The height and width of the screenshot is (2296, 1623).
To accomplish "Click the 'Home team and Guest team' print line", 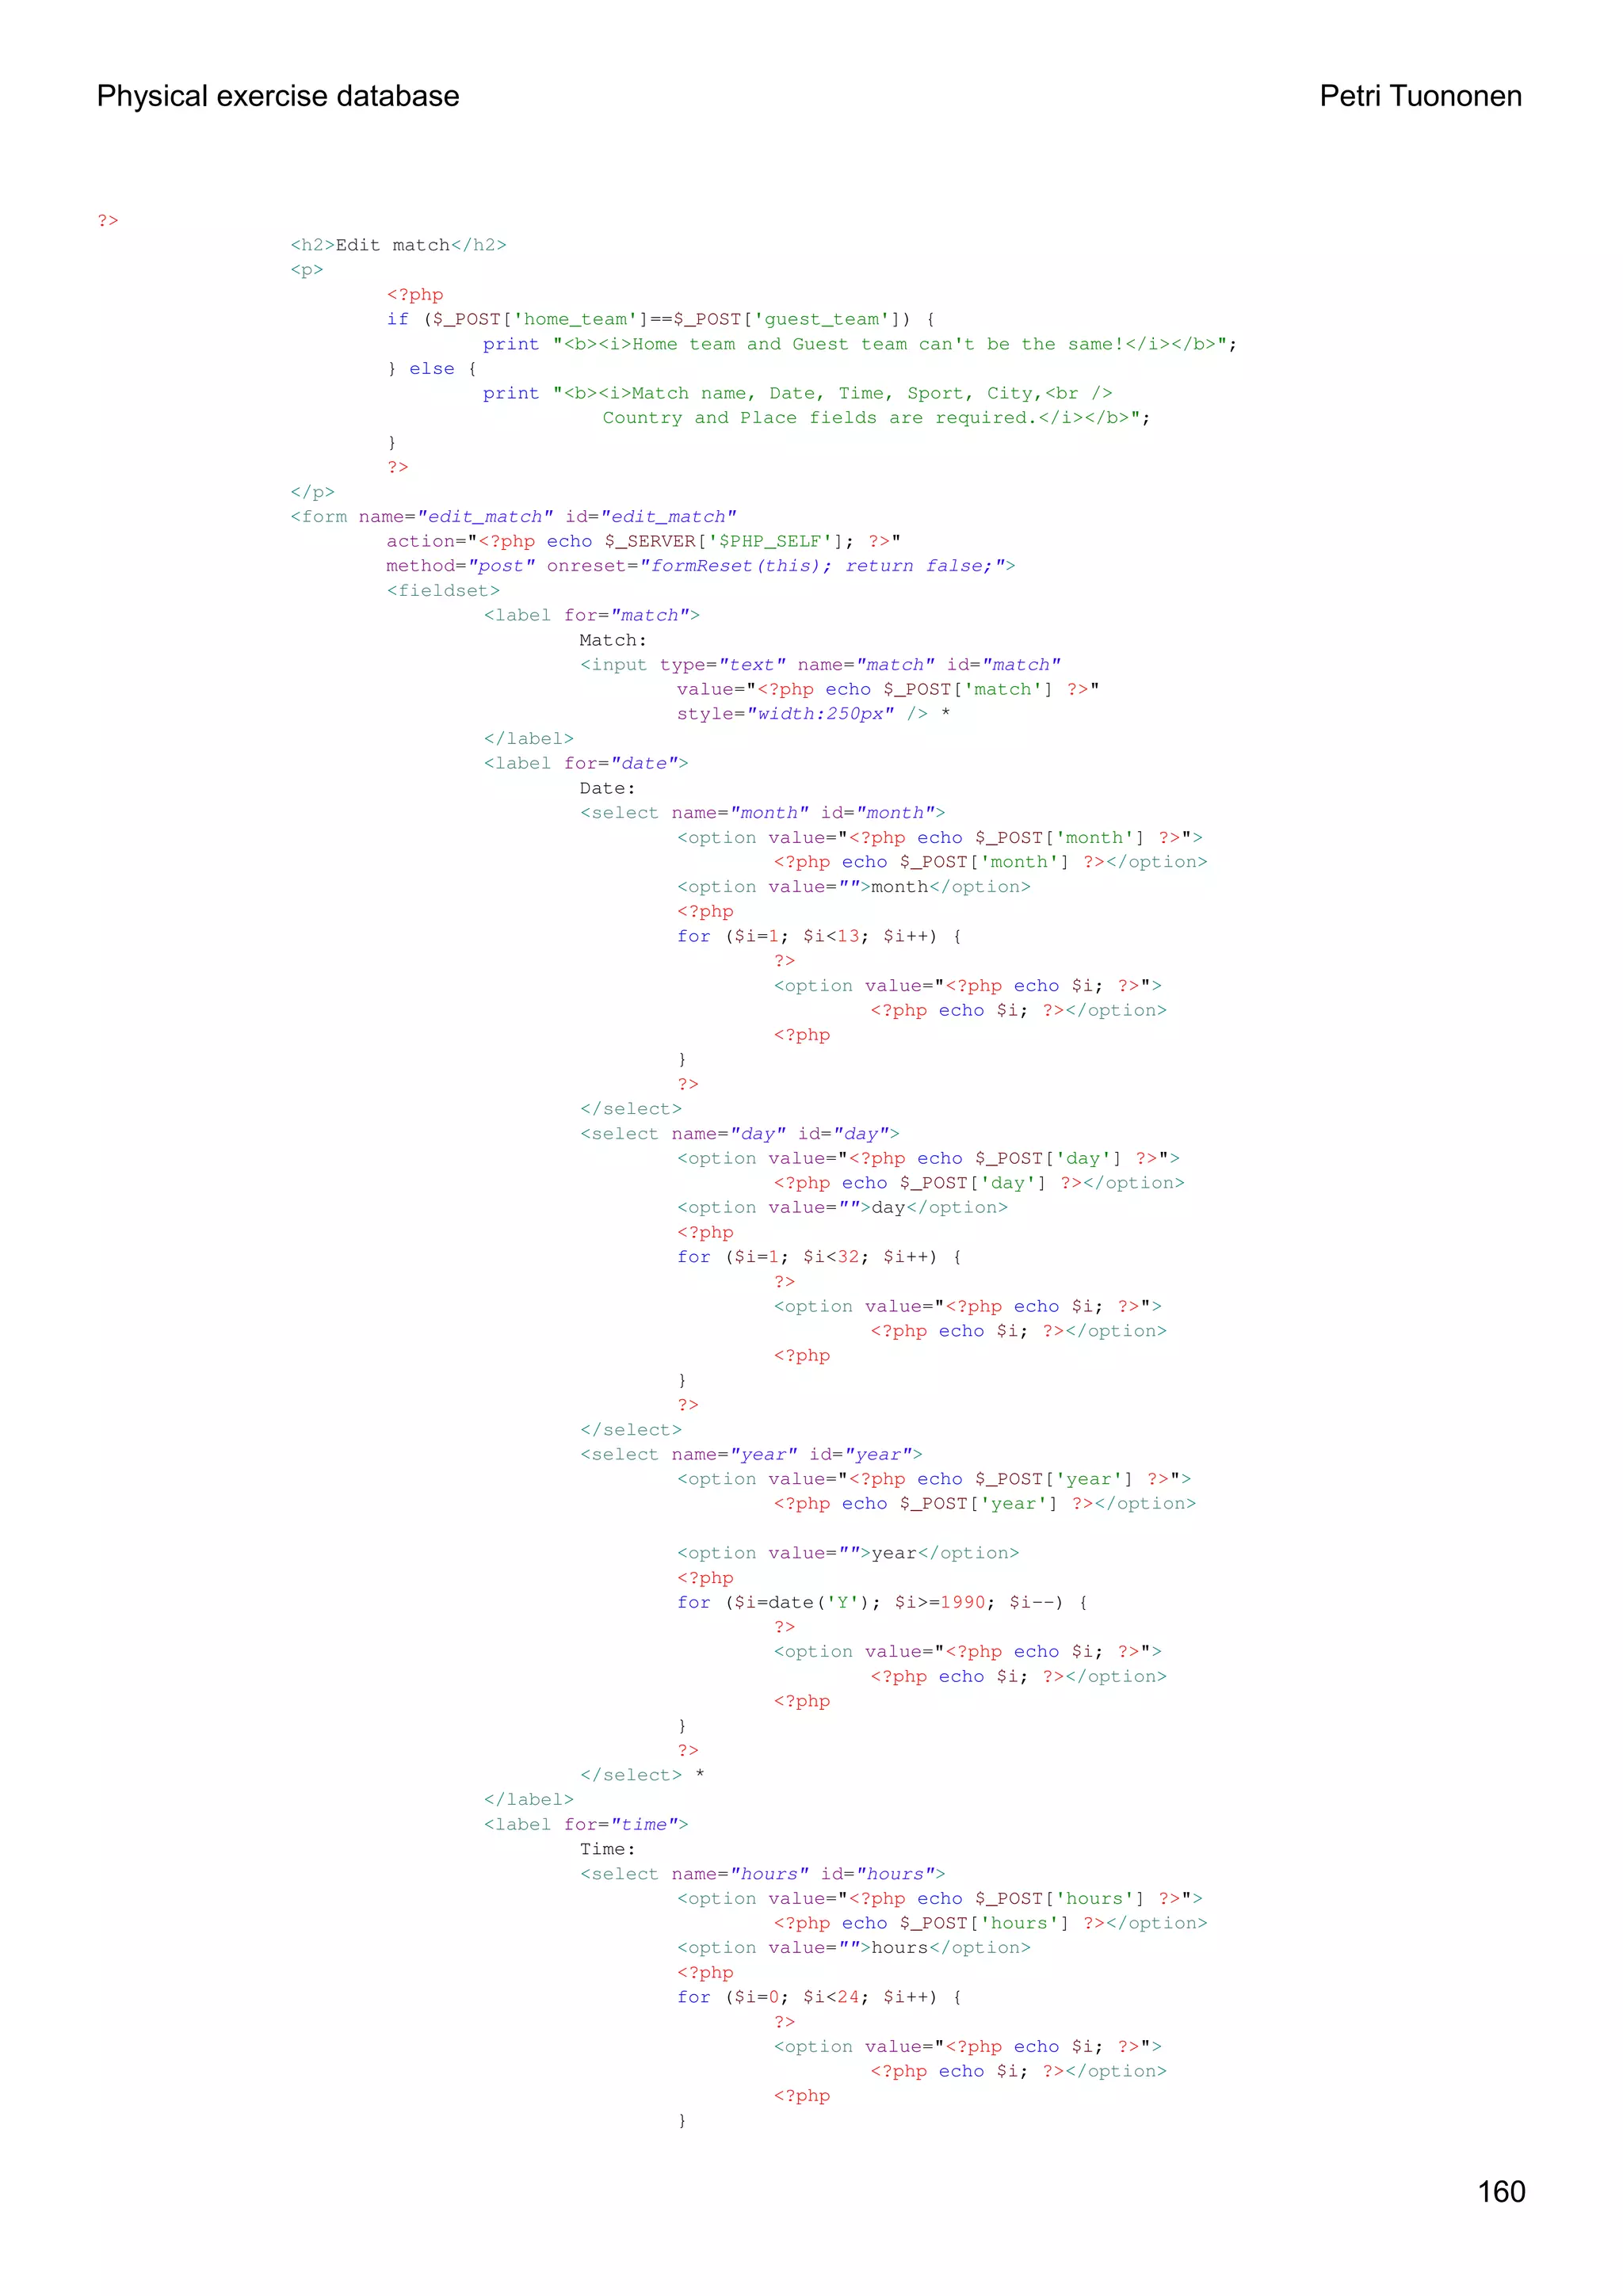I will 859,344.
